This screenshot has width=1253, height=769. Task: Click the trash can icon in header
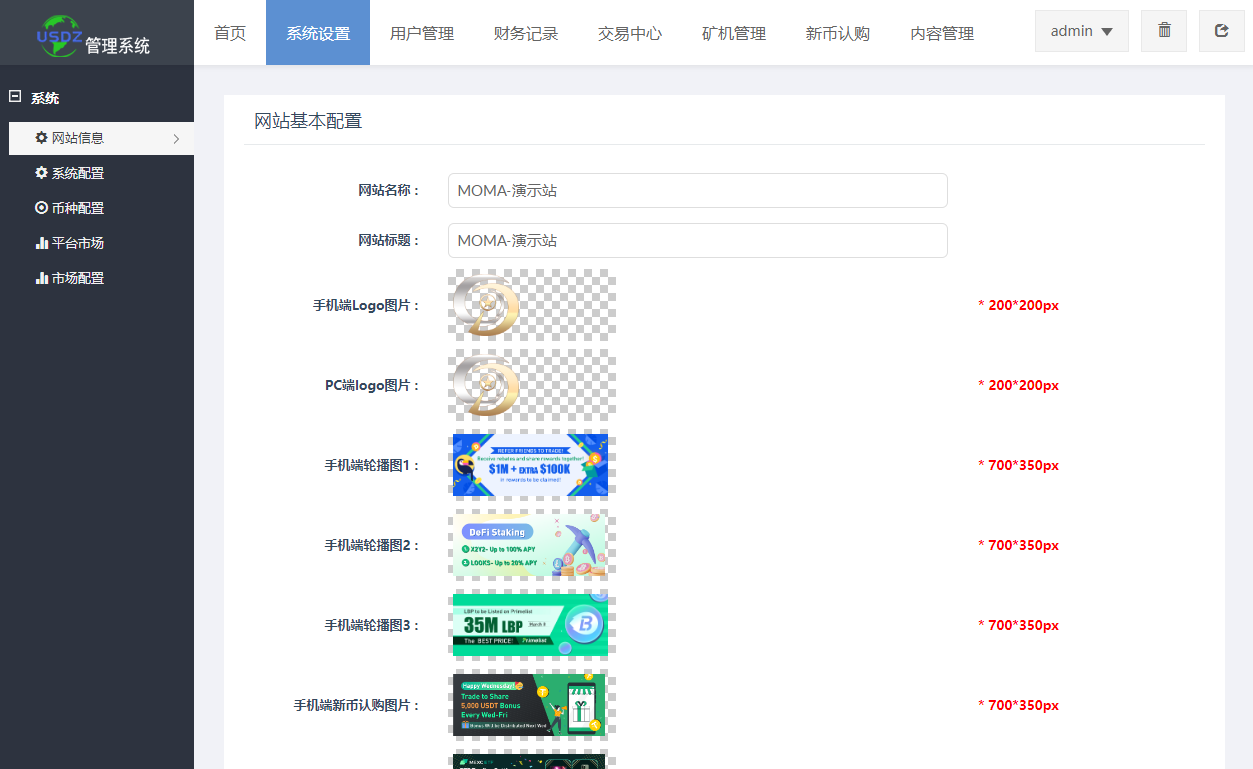pyautogui.click(x=1164, y=31)
